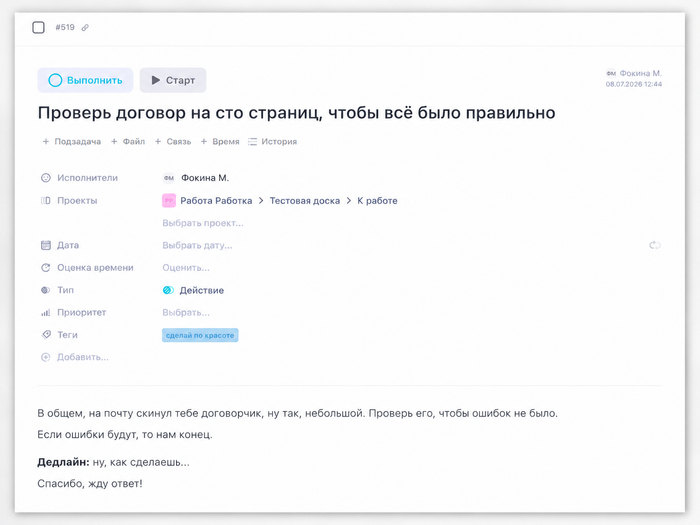Image resolution: width=700 pixels, height=525 pixels.
Task: Open assignee Фокина М. in Исполнители
Action: pos(196,178)
